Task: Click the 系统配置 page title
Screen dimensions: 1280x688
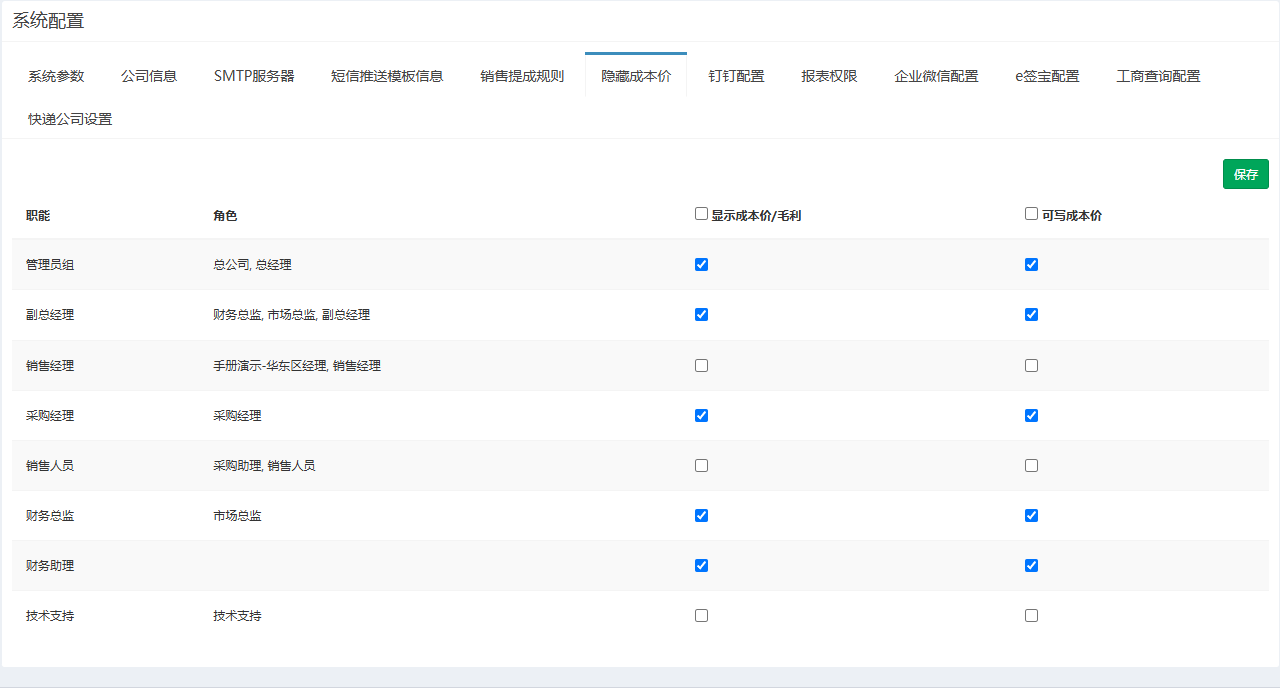Action: click(48, 21)
